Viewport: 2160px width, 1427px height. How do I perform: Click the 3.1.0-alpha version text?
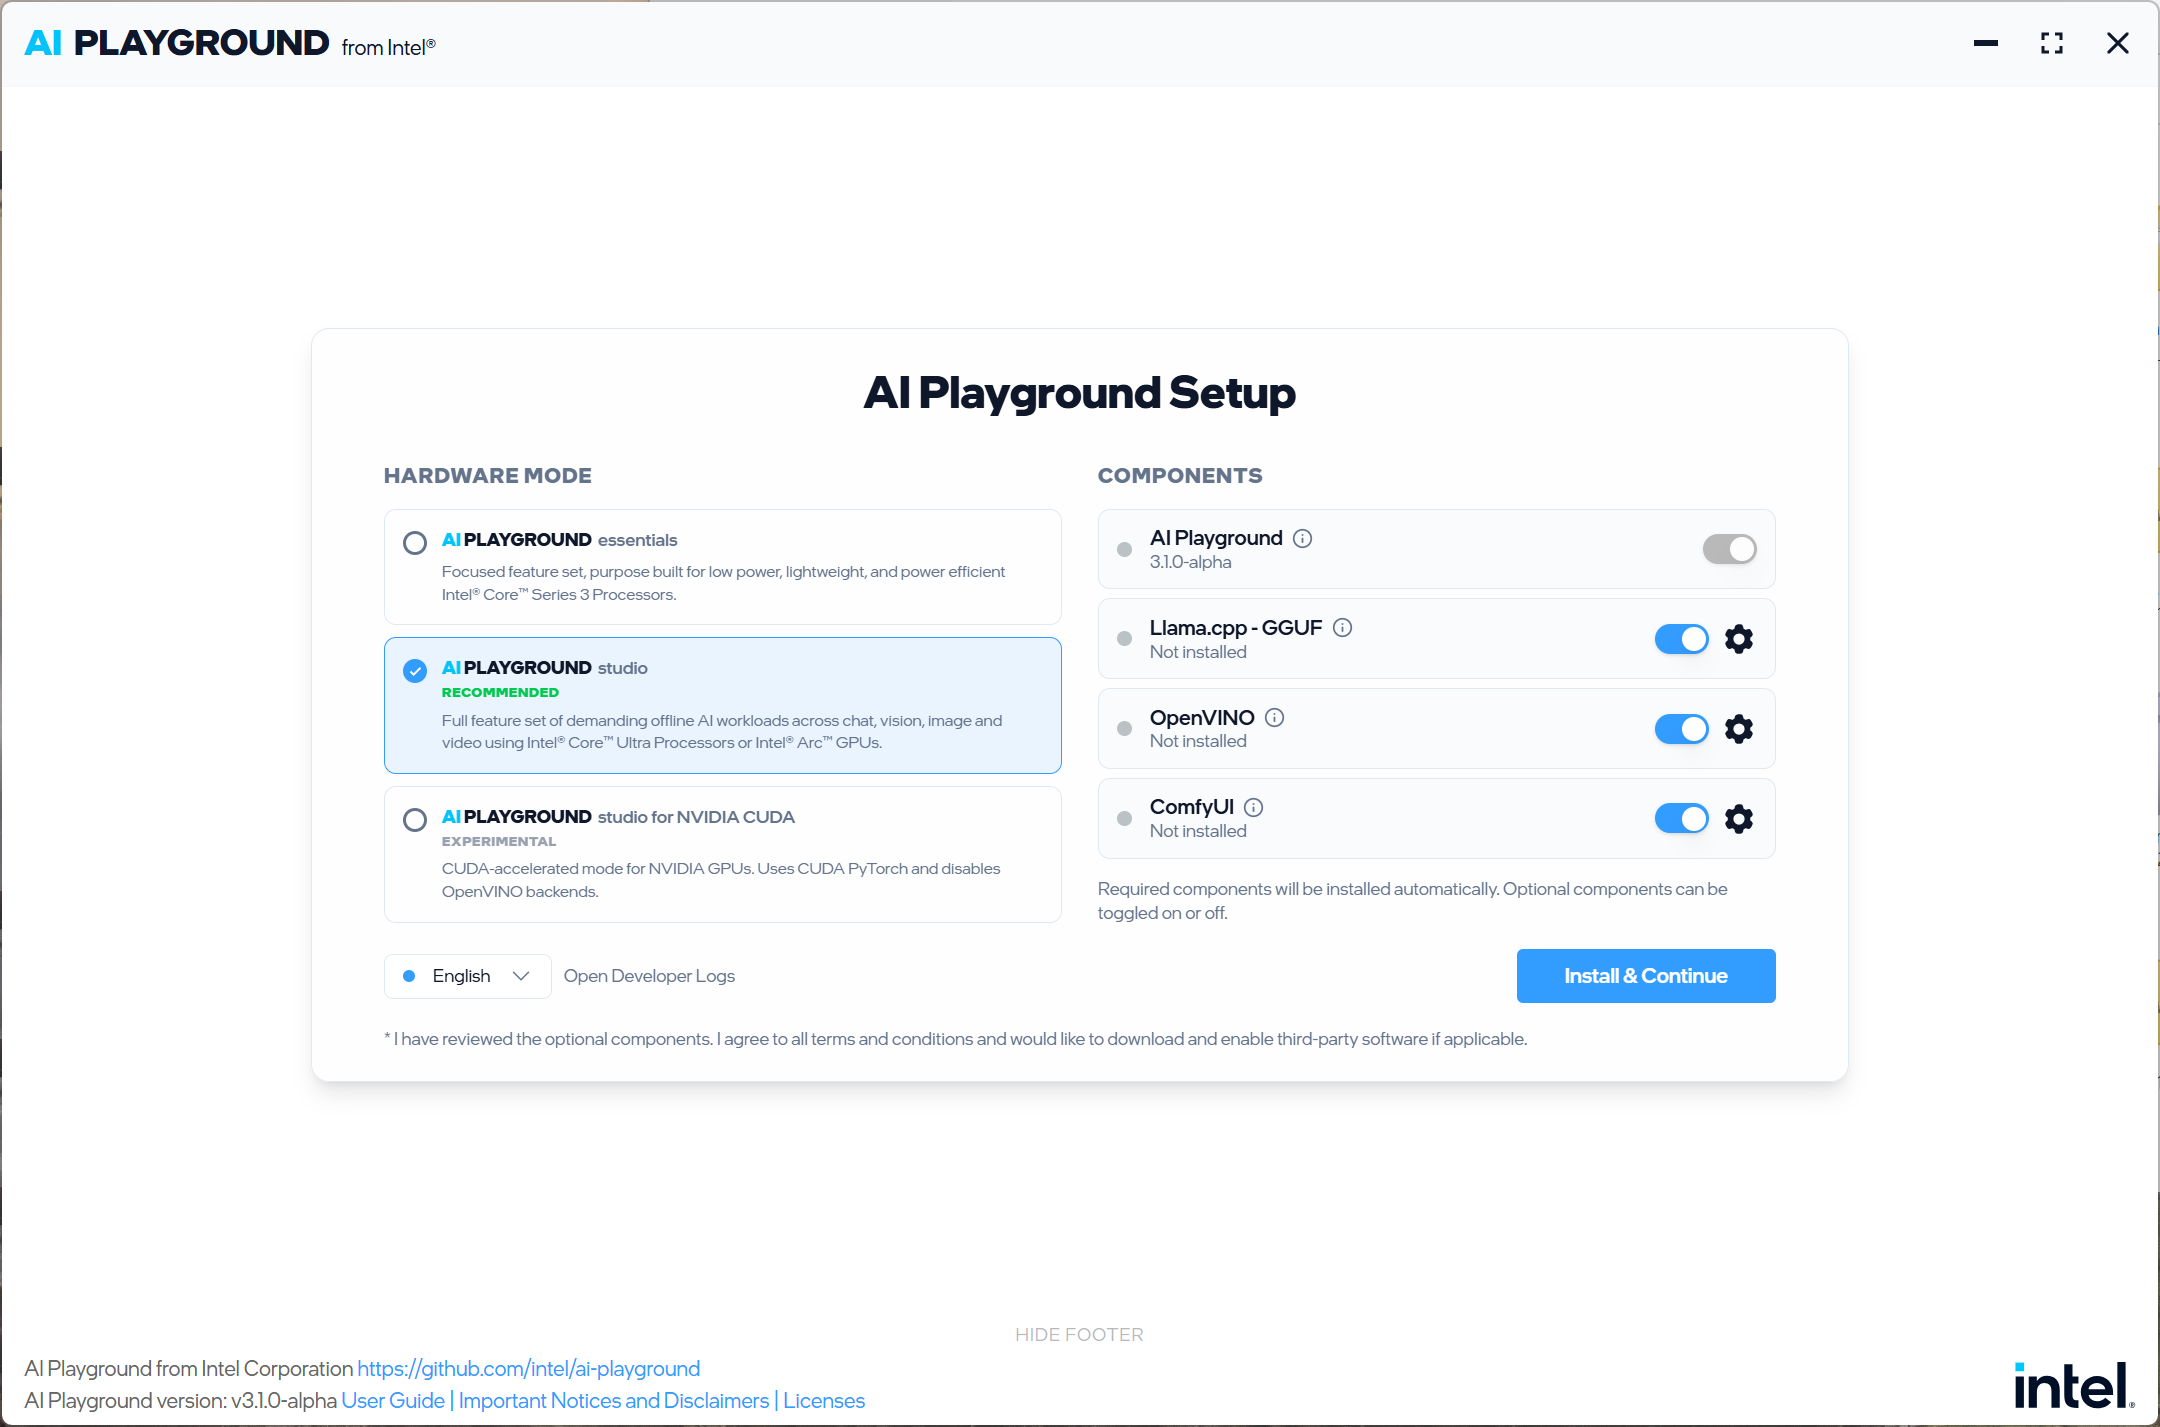(1191, 562)
